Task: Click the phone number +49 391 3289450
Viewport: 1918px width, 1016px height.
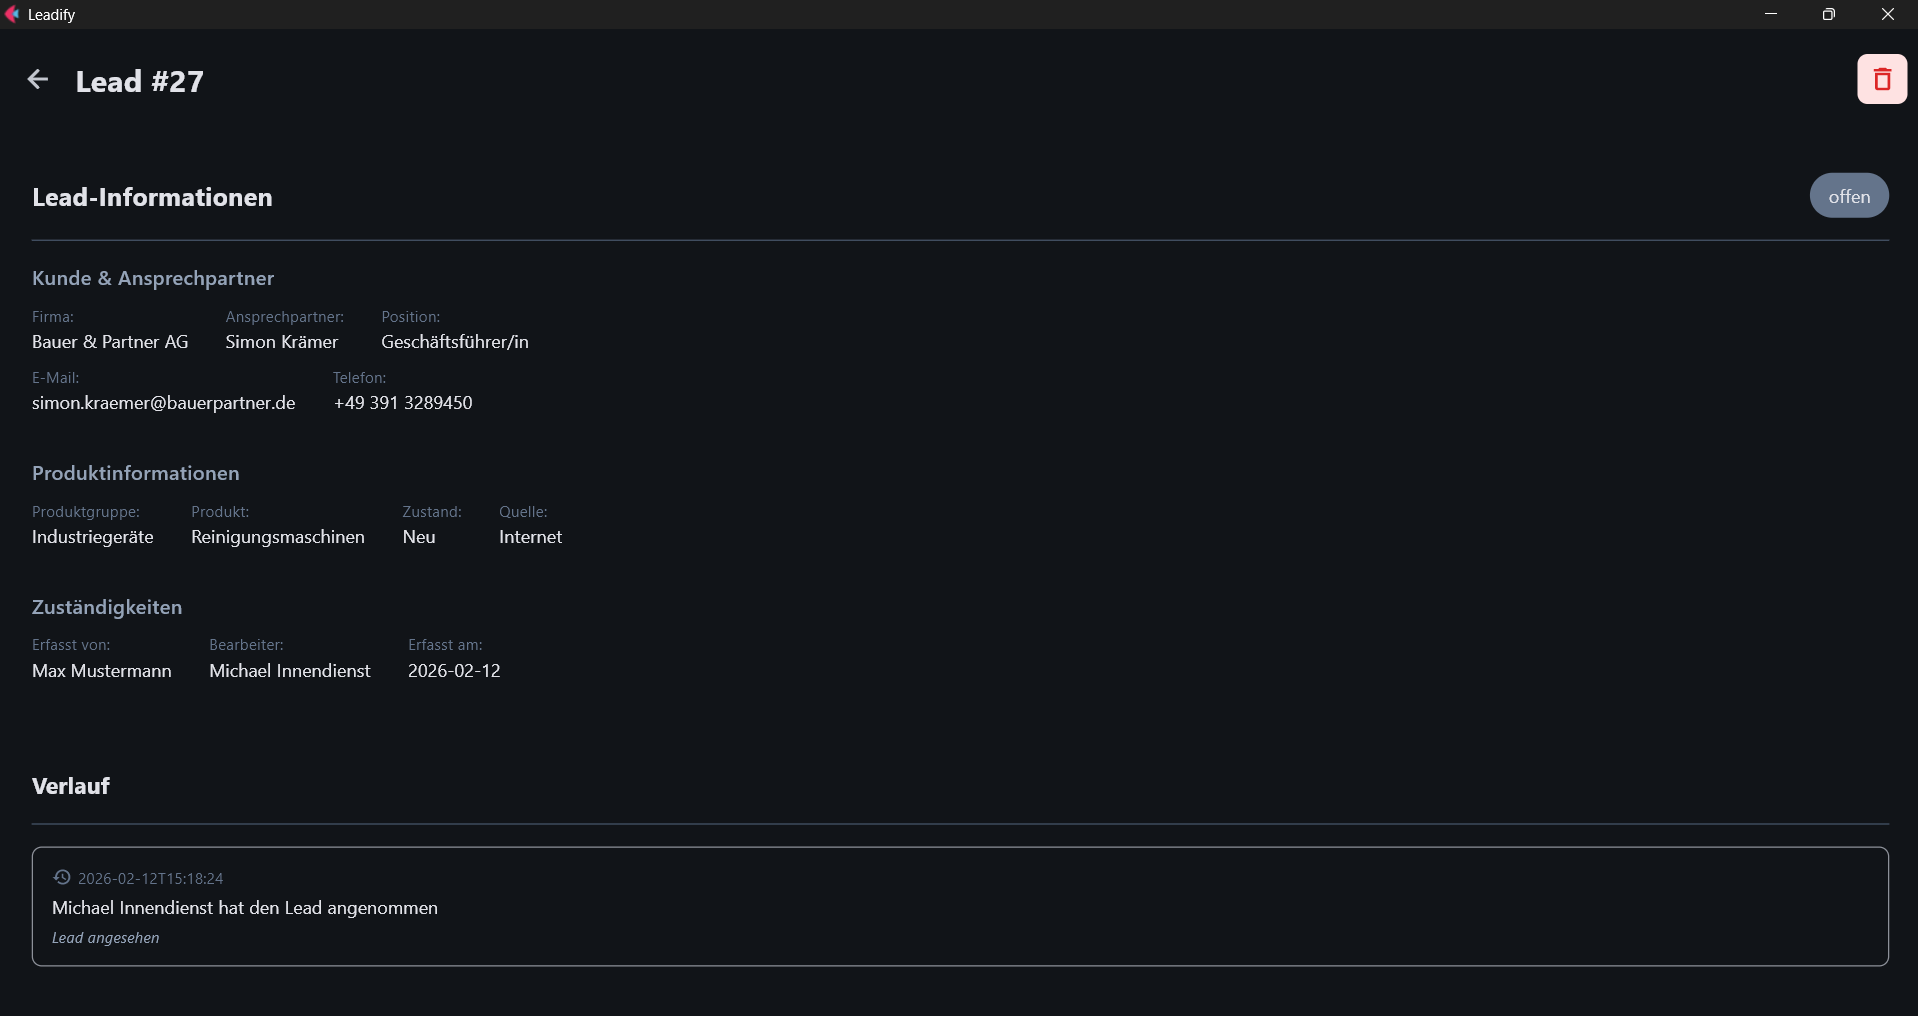Action: [x=403, y=403]
